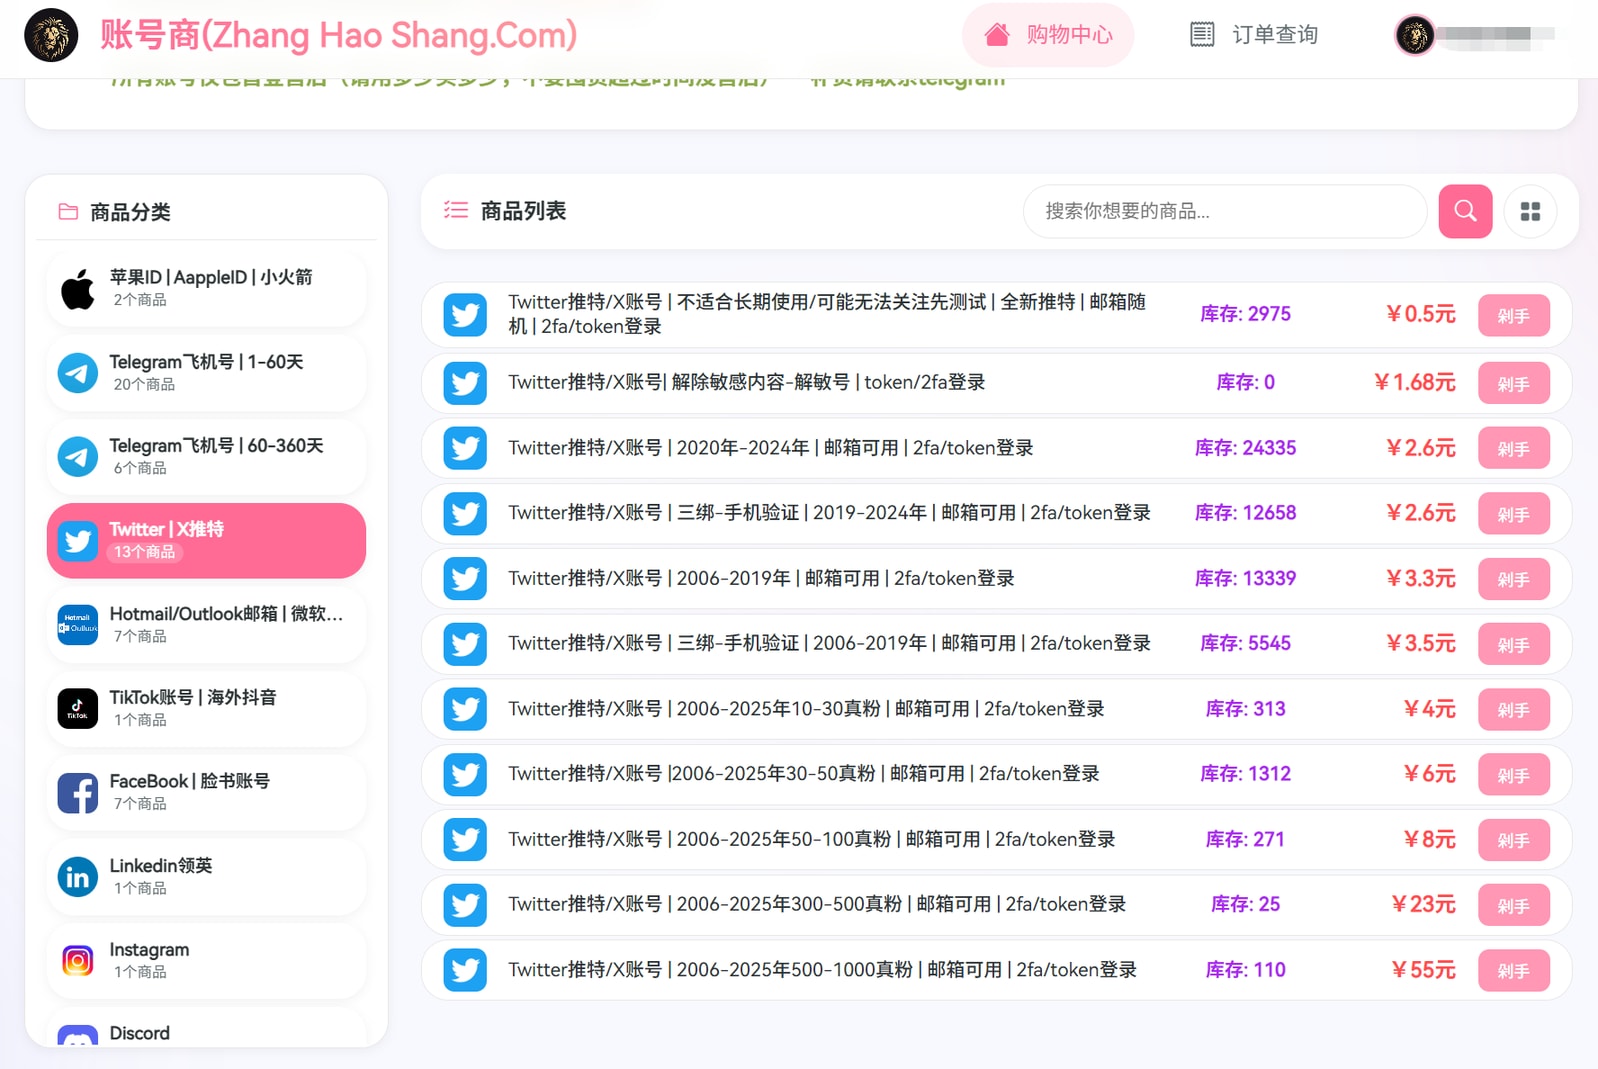Click the Facebook 脸书账号 category icon

78,793
